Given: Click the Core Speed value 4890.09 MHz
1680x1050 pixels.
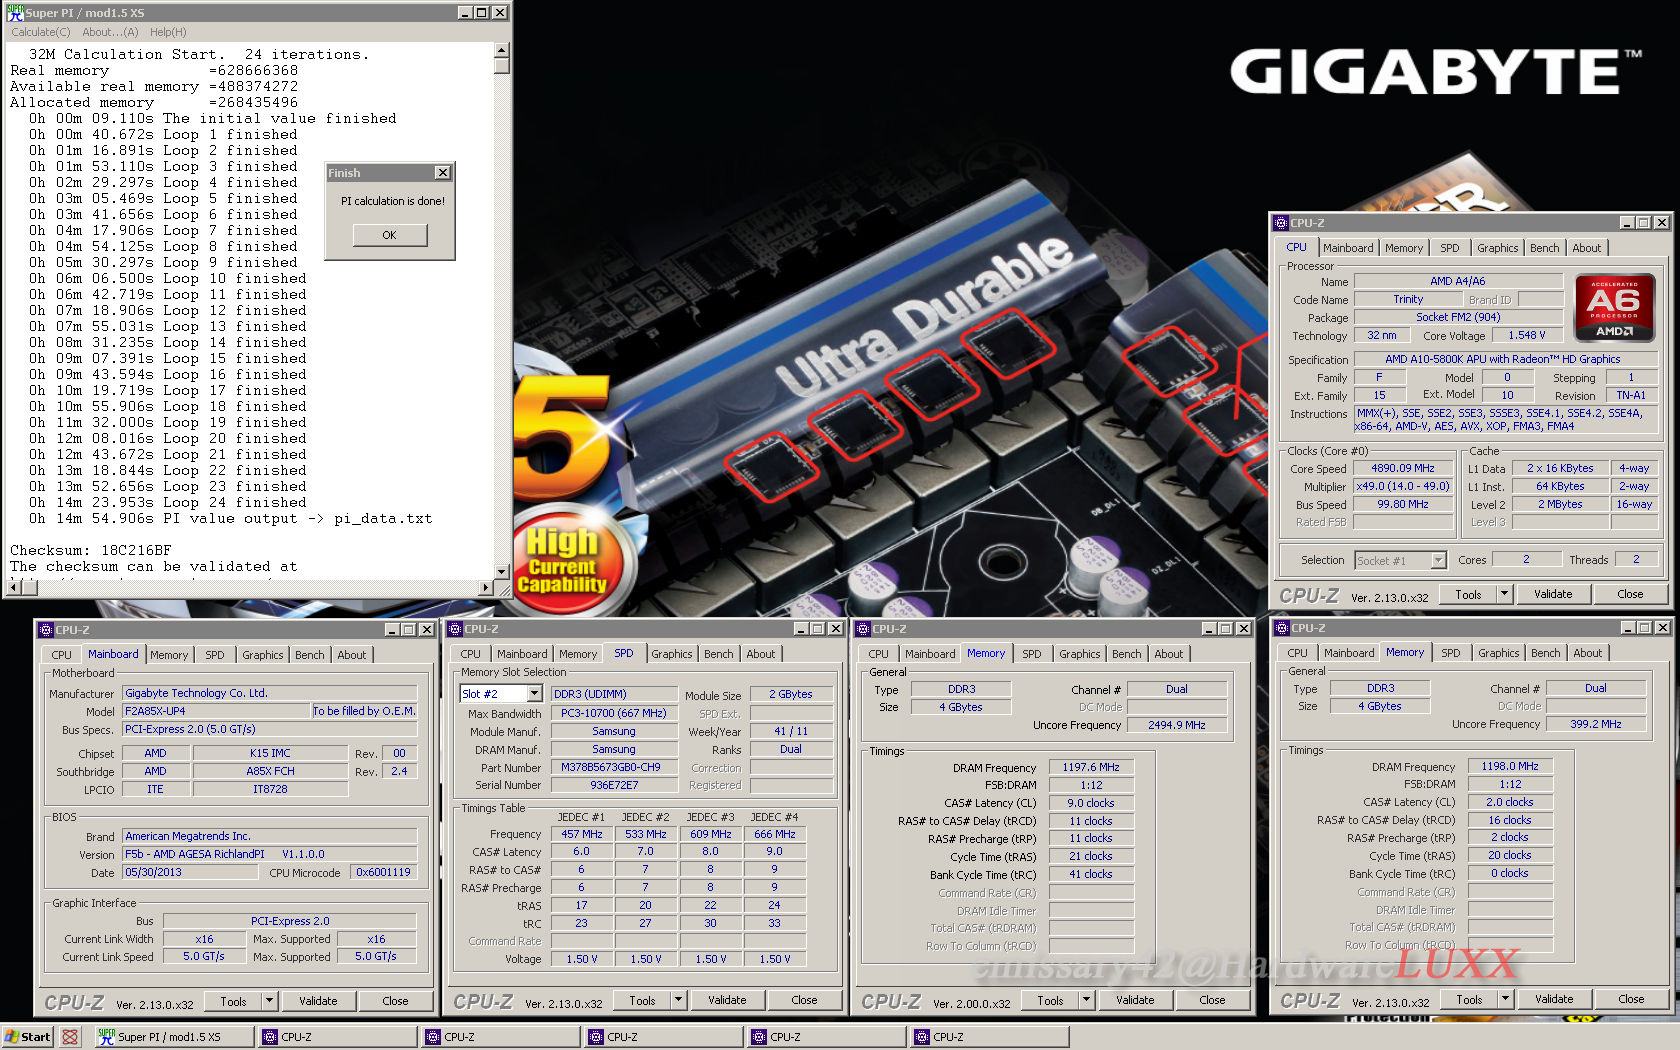Looking at the screenshot, I should click(x=1402, y=468).
